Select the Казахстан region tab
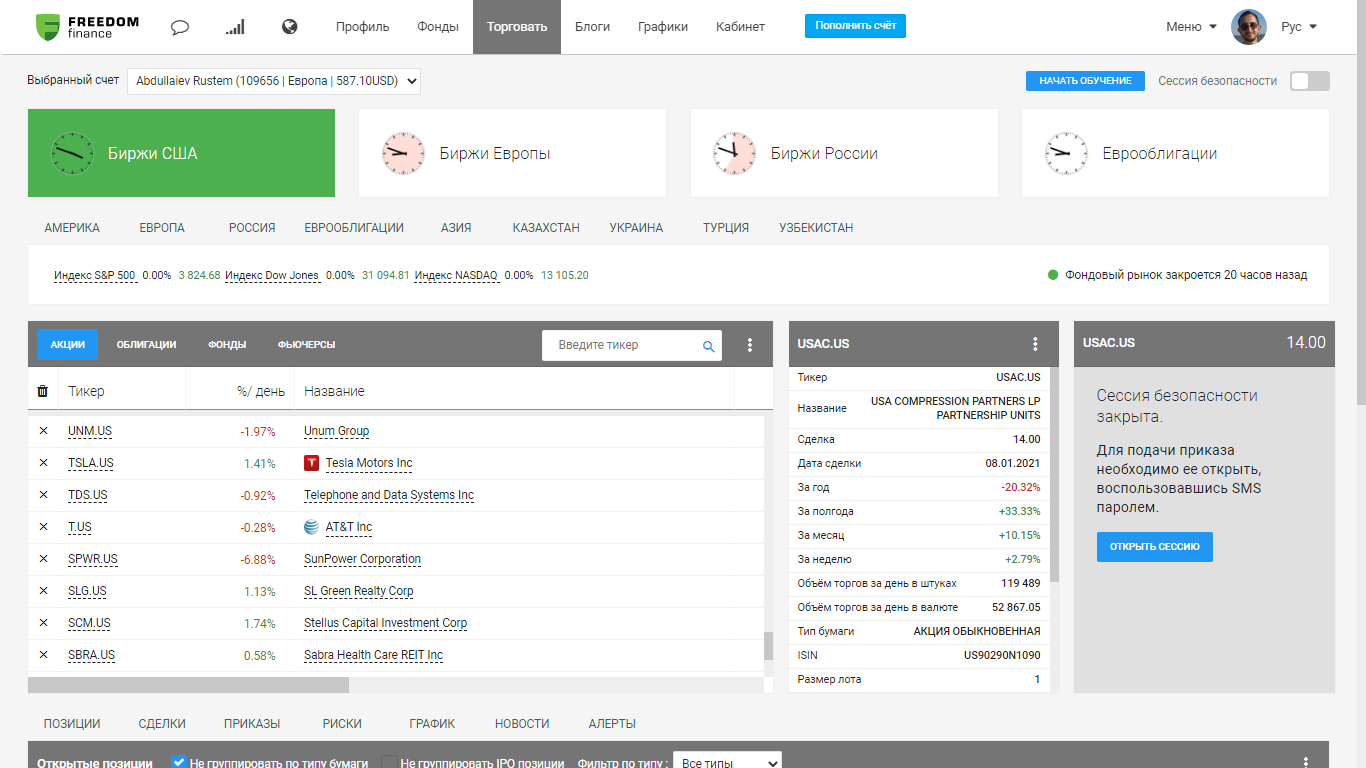The image size is (1366, 768). pos(546,228)
